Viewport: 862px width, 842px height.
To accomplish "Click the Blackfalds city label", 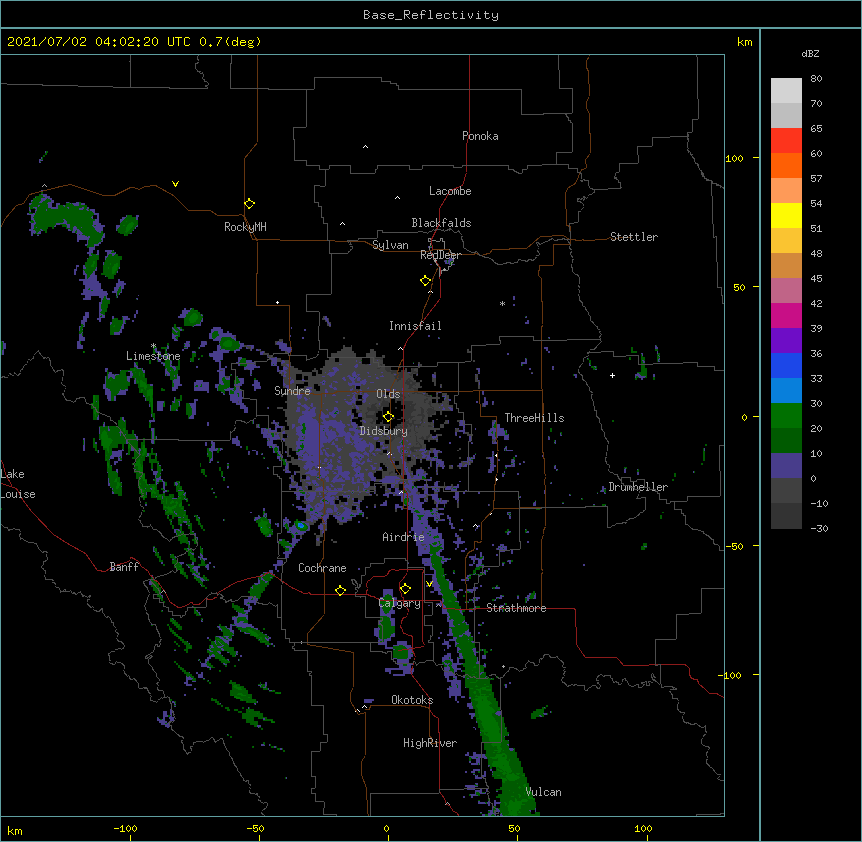I will point(441,223).
